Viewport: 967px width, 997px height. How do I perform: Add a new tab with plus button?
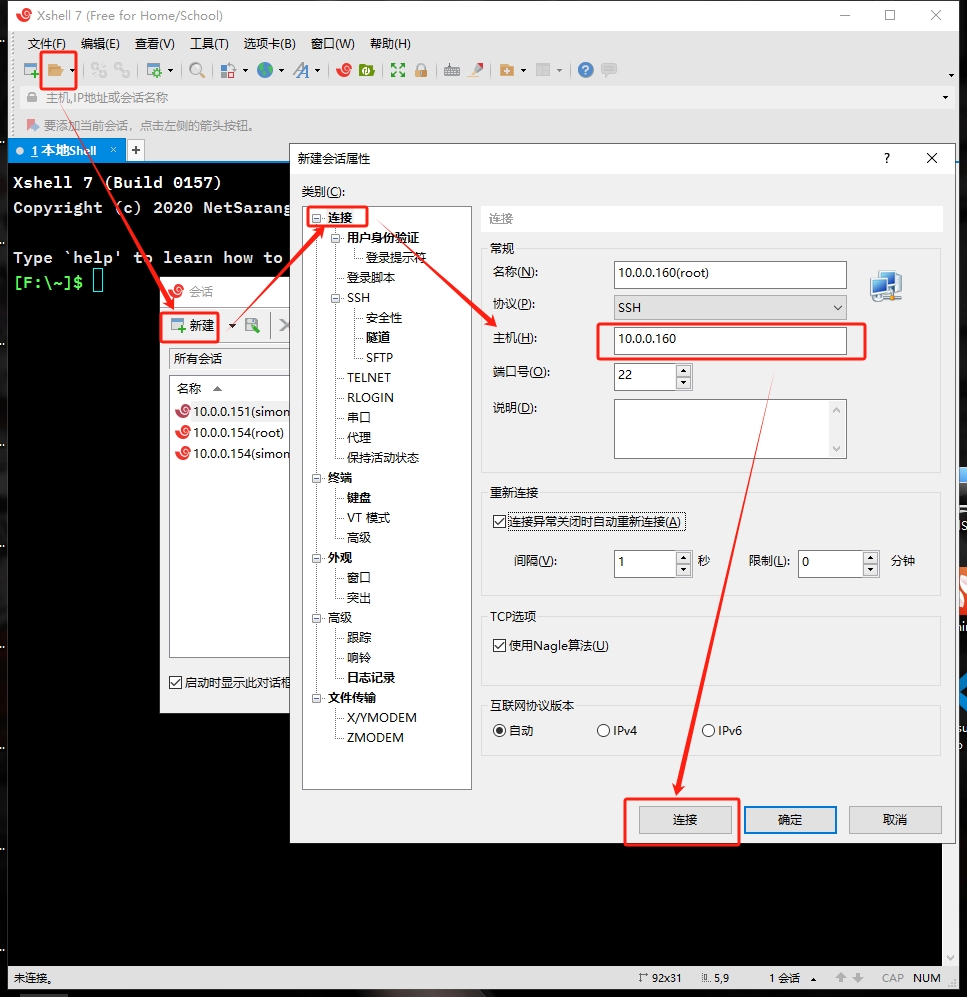tap(135, 151)
